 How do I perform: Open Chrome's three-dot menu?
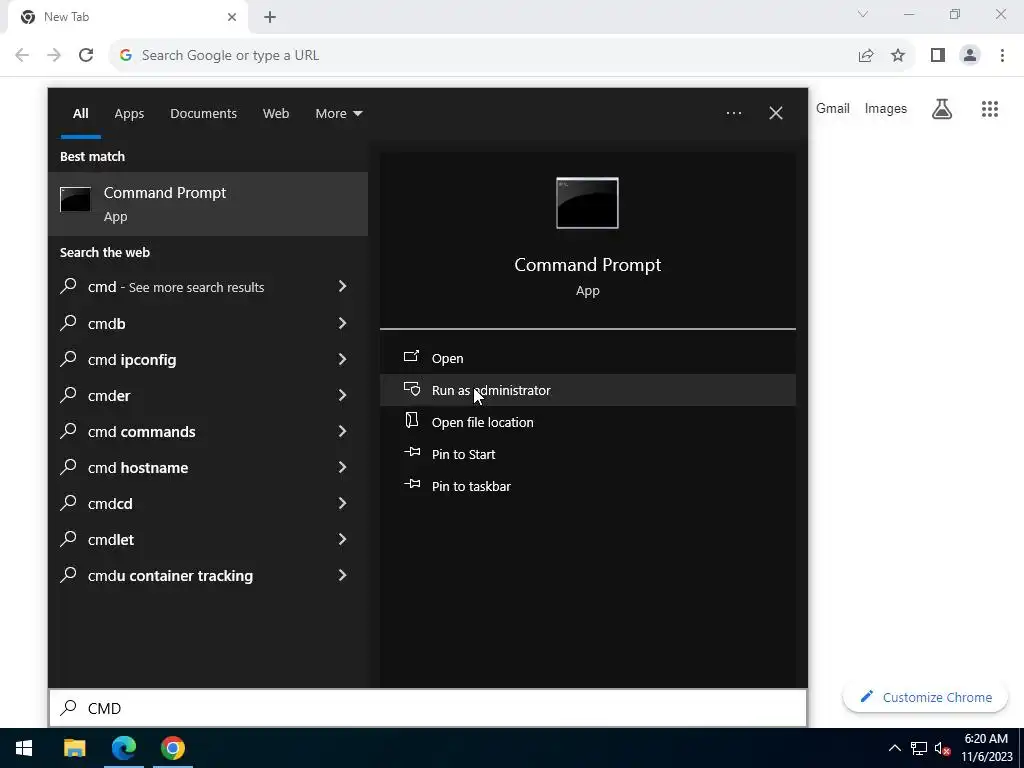(1002, 56)
